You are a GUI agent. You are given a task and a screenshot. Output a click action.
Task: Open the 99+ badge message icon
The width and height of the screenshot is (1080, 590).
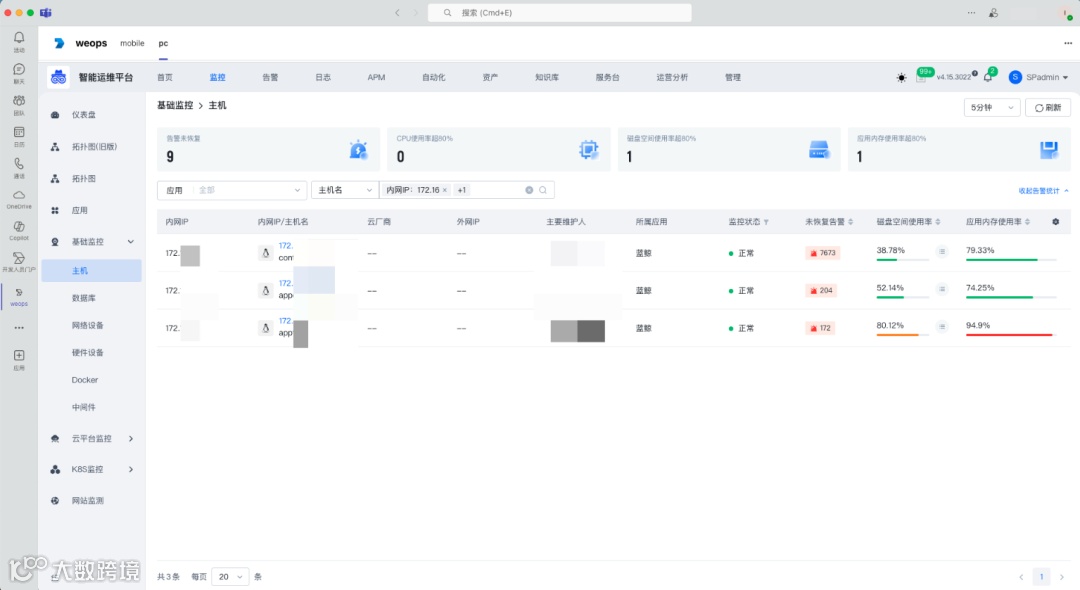coord(922,76)
